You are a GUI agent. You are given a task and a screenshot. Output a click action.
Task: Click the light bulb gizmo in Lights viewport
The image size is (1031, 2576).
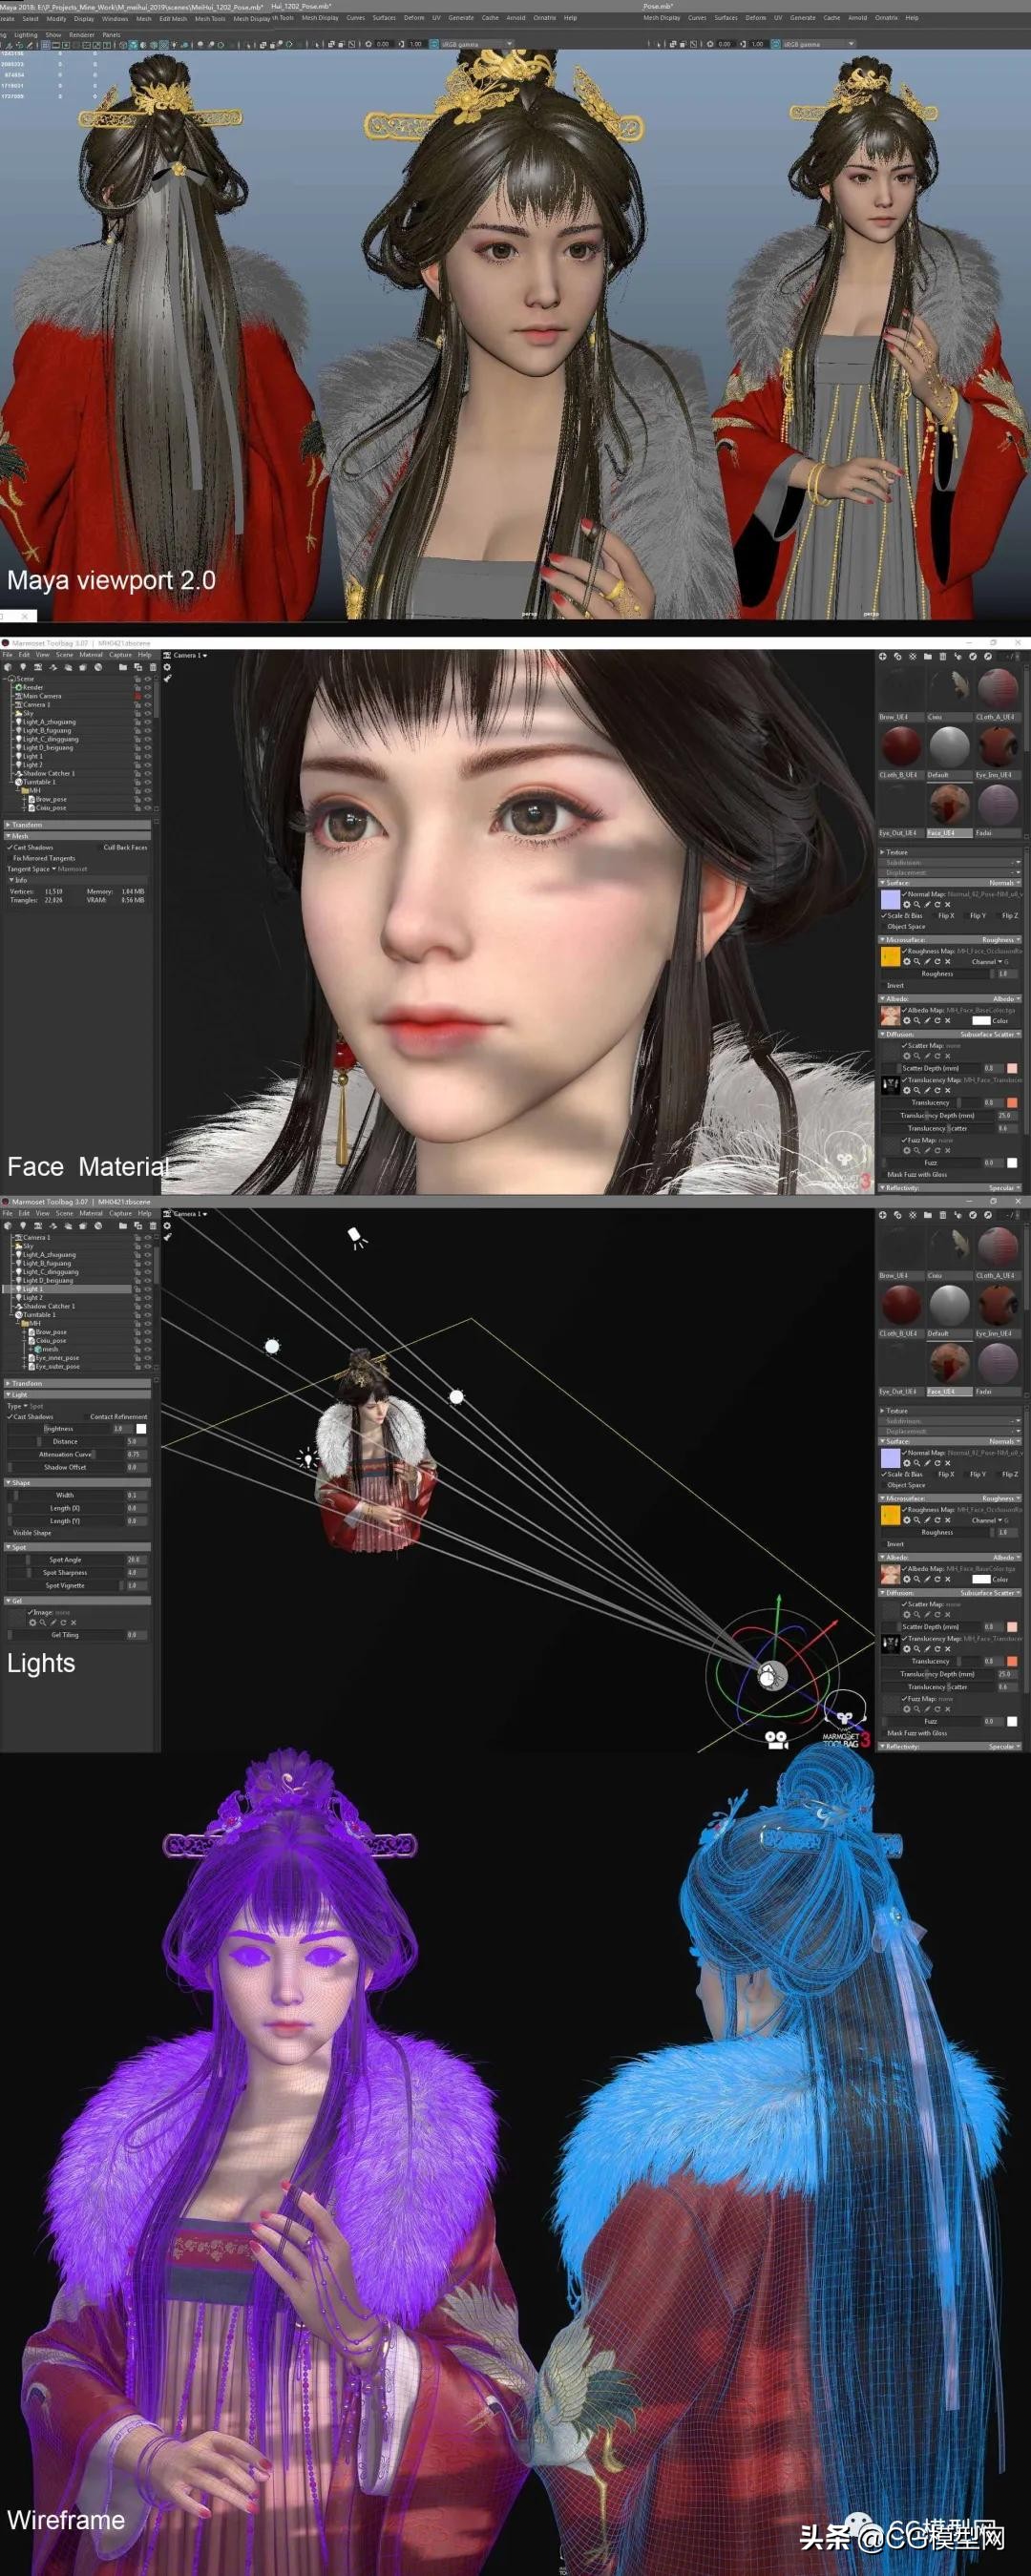(x=307, y=1459)
